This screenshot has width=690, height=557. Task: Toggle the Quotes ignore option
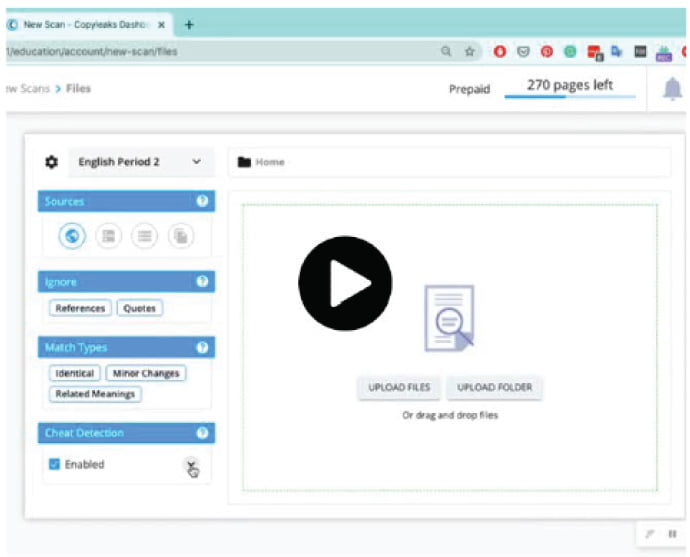click(139, 308)
